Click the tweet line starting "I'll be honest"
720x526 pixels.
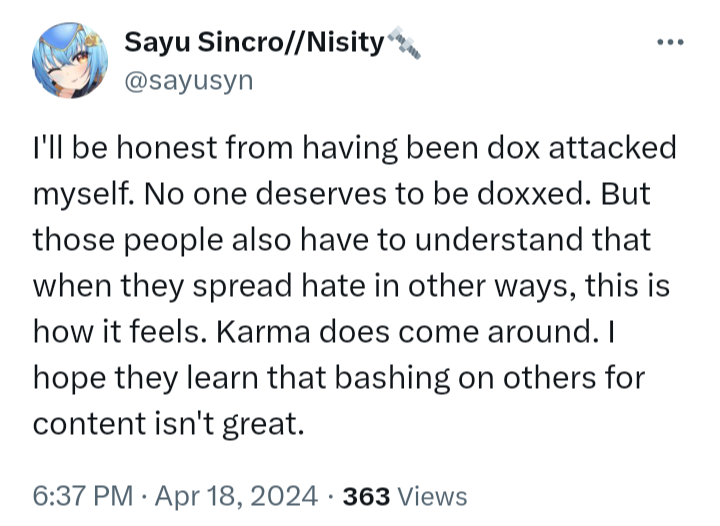(354, 149)
